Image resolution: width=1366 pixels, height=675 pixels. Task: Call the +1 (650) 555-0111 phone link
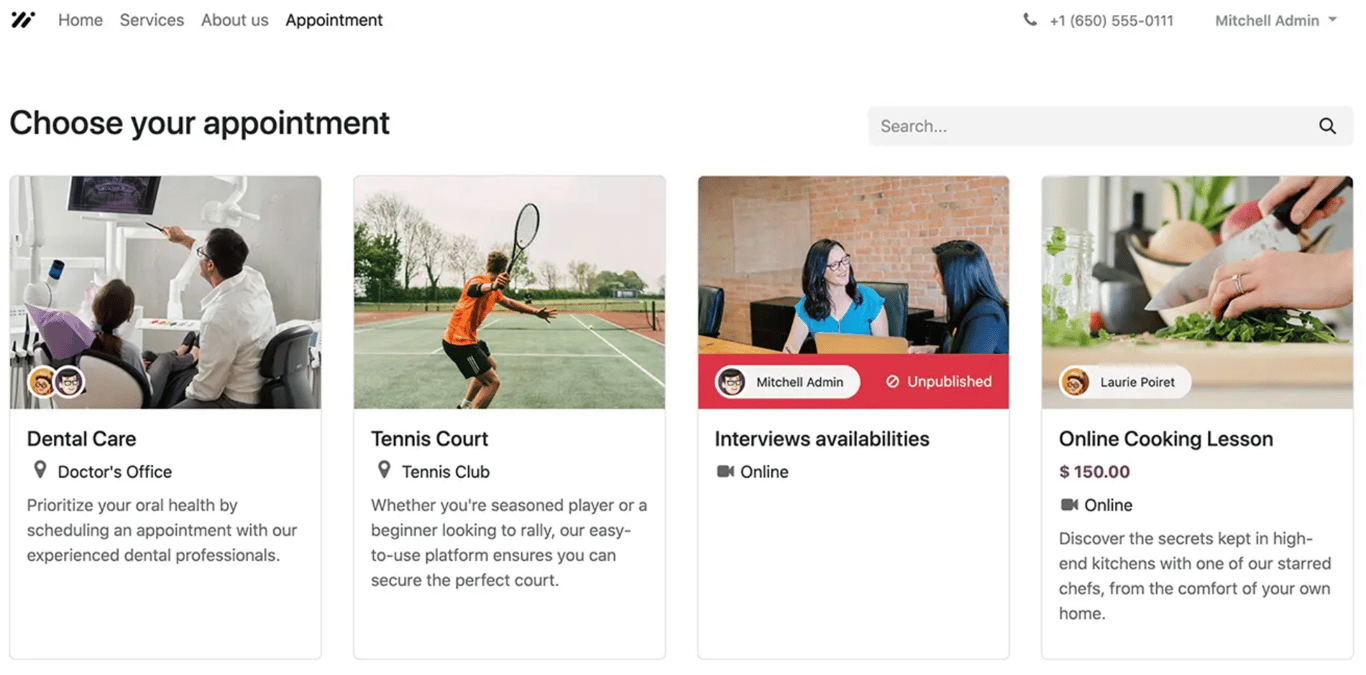point(1112,19)
